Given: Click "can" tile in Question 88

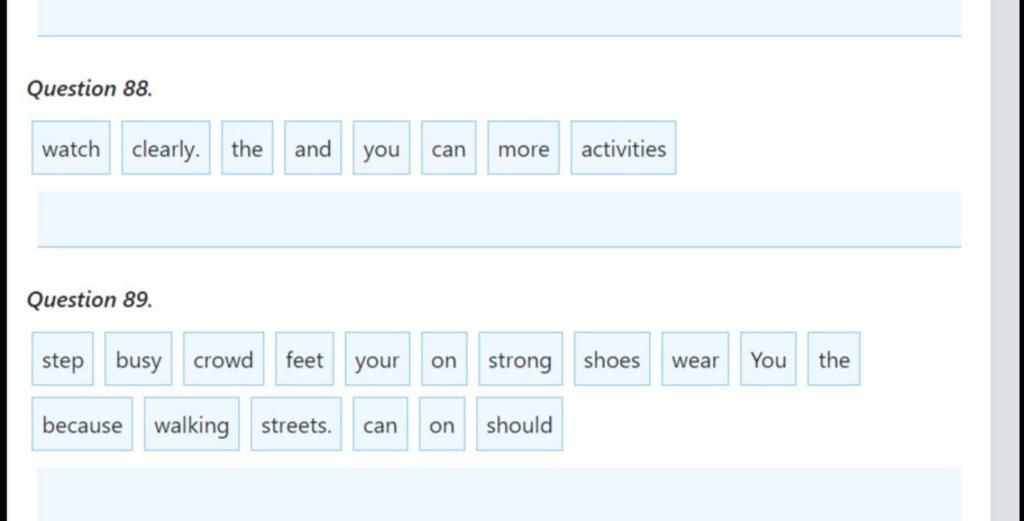Looking at the screenshot, I should tap(448, 149).
